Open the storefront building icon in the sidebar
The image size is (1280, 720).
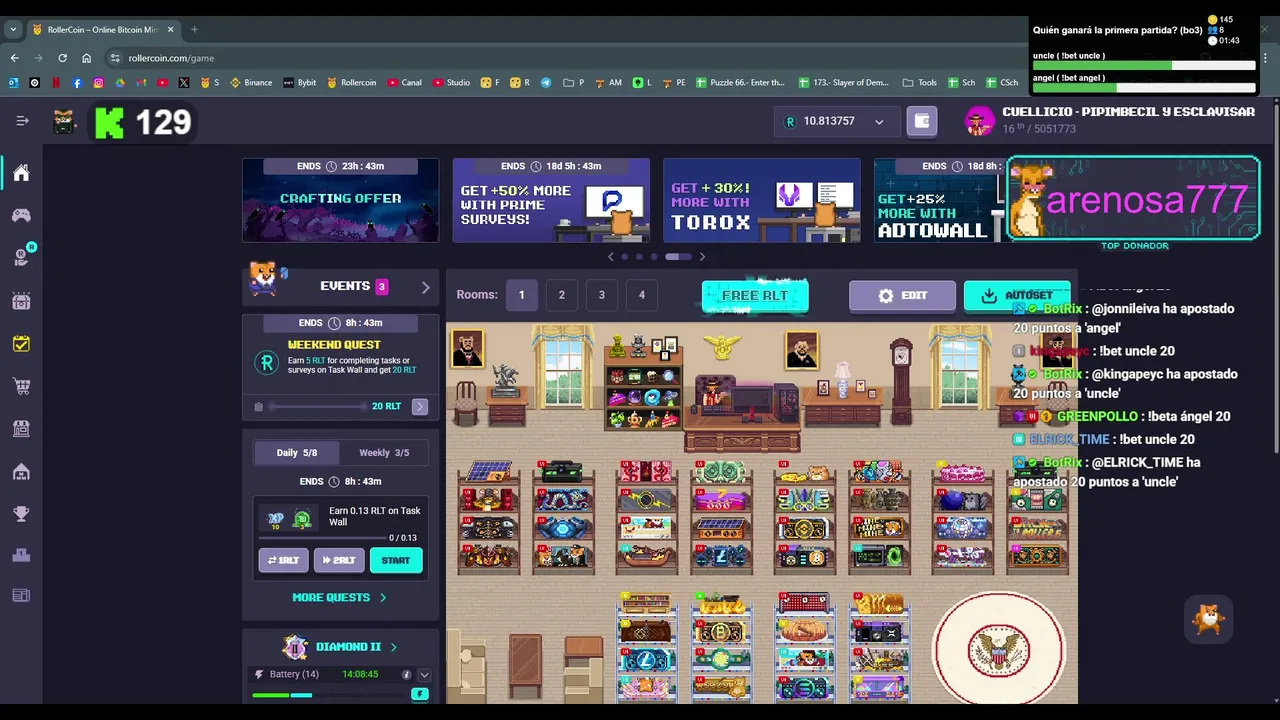coord(21,428)
